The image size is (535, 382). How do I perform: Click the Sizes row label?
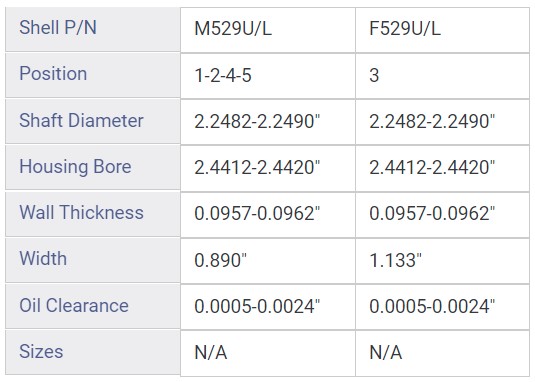tap(93, 352)
